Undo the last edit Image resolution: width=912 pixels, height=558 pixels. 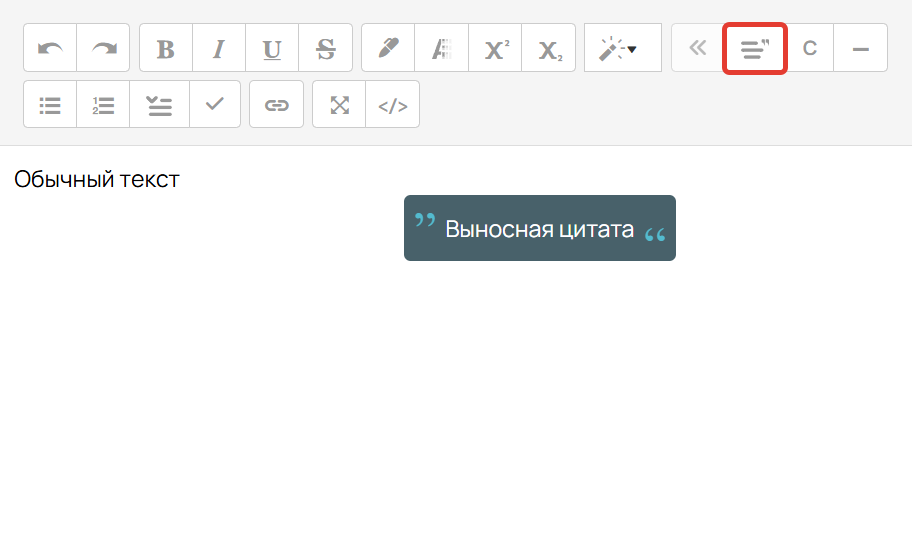coord(50,48)
